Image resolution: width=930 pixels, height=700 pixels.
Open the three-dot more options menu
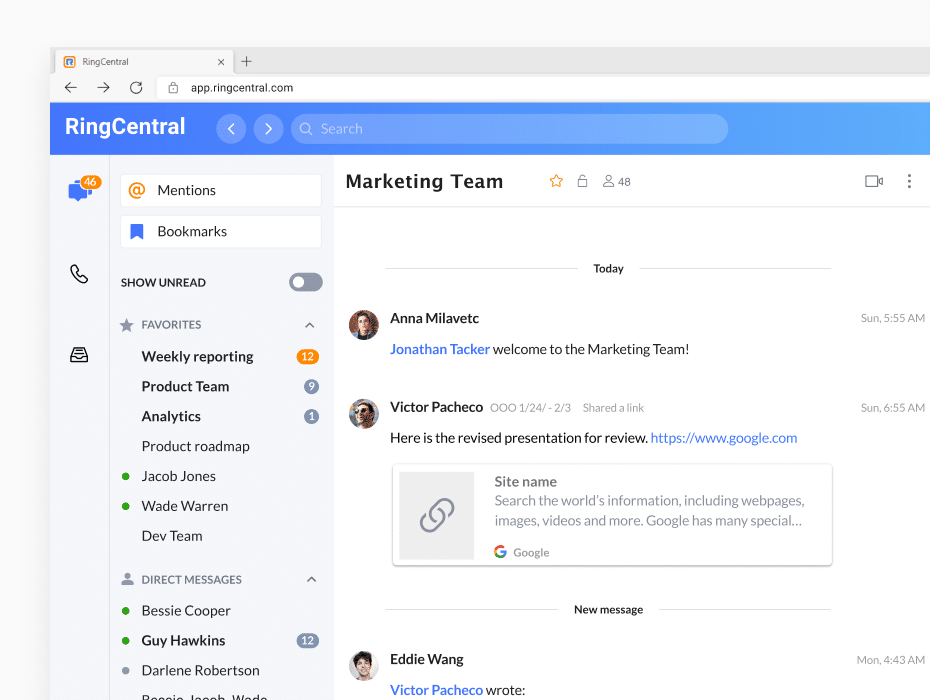coord(909,181)
